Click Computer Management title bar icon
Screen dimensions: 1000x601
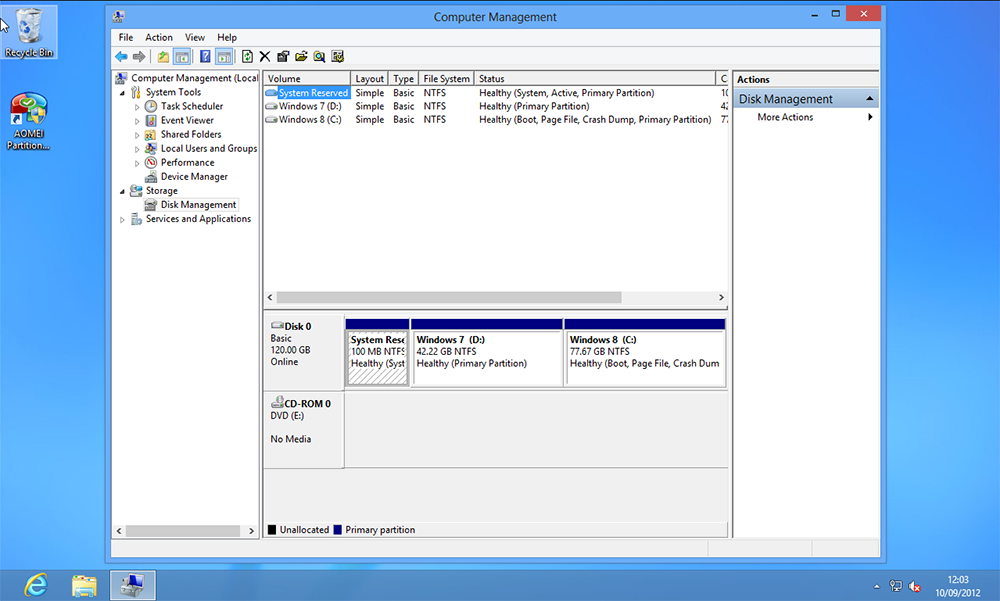tap(119, 17)
